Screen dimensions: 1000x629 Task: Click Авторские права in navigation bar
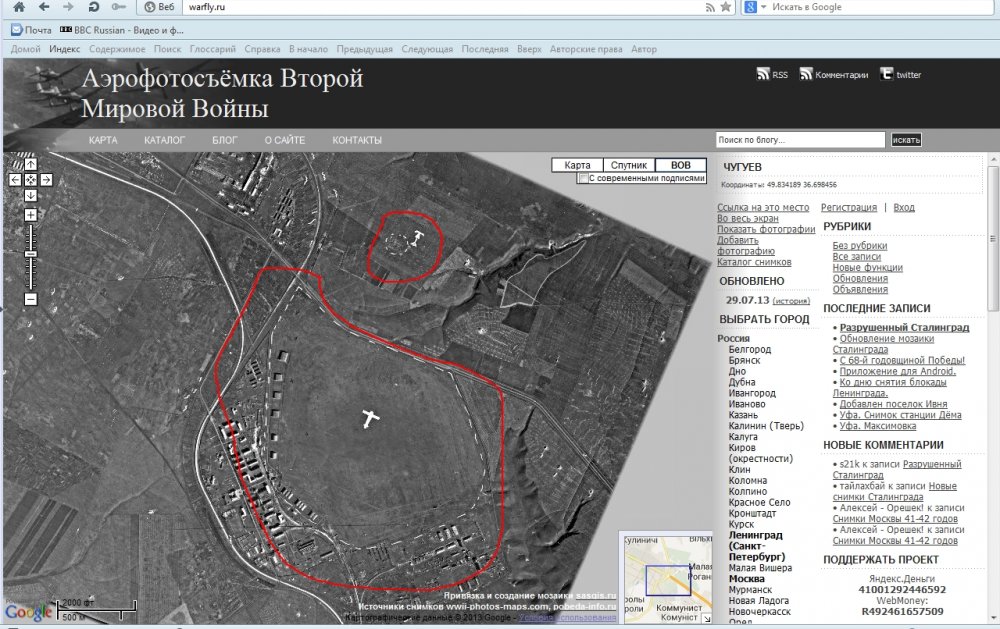click(x=586, y=49)
